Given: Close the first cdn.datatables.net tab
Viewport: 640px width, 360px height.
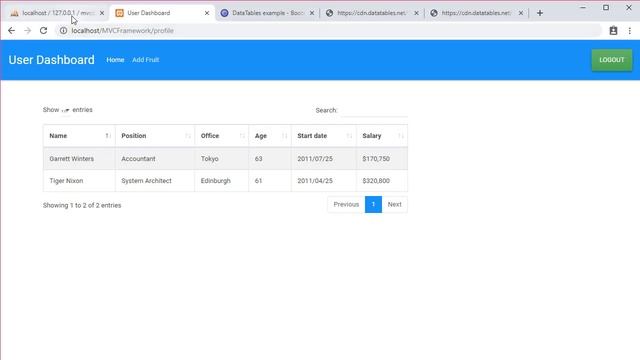Looking at the screenshot, I should click(x=416, y=13).
